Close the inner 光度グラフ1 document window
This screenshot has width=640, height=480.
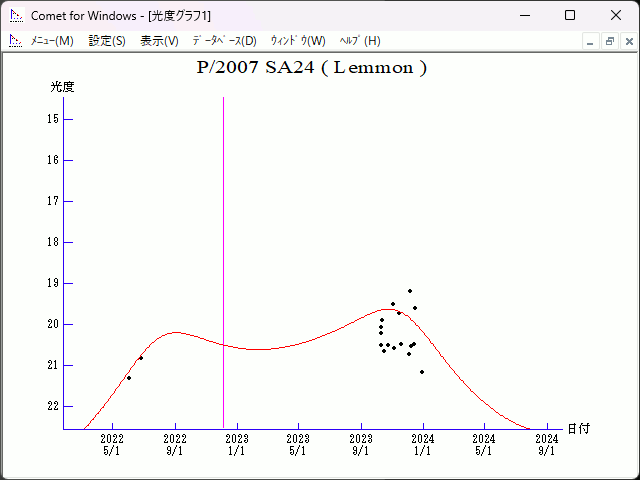tap(627, 41)
